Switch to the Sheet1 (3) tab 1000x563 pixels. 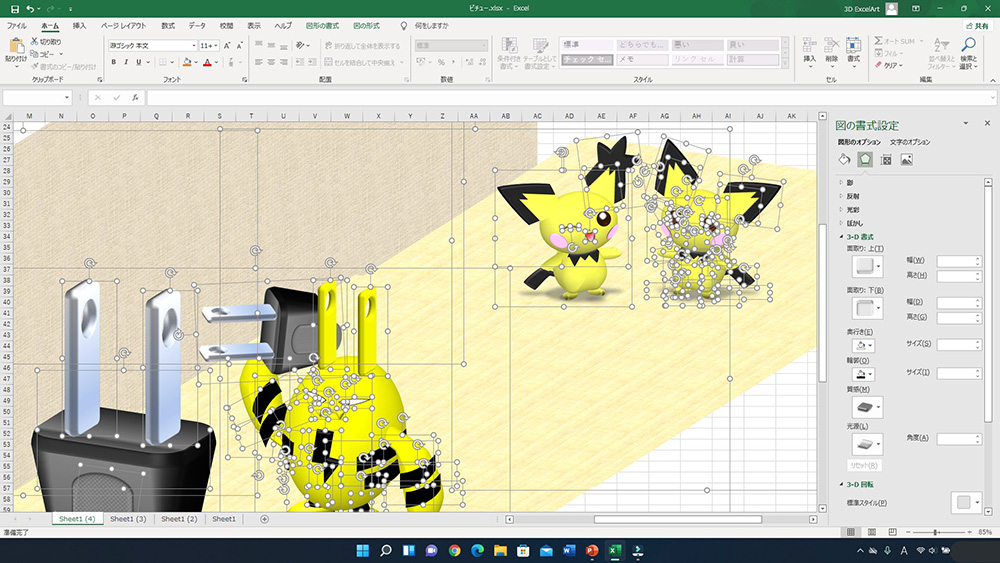(128, 519)
